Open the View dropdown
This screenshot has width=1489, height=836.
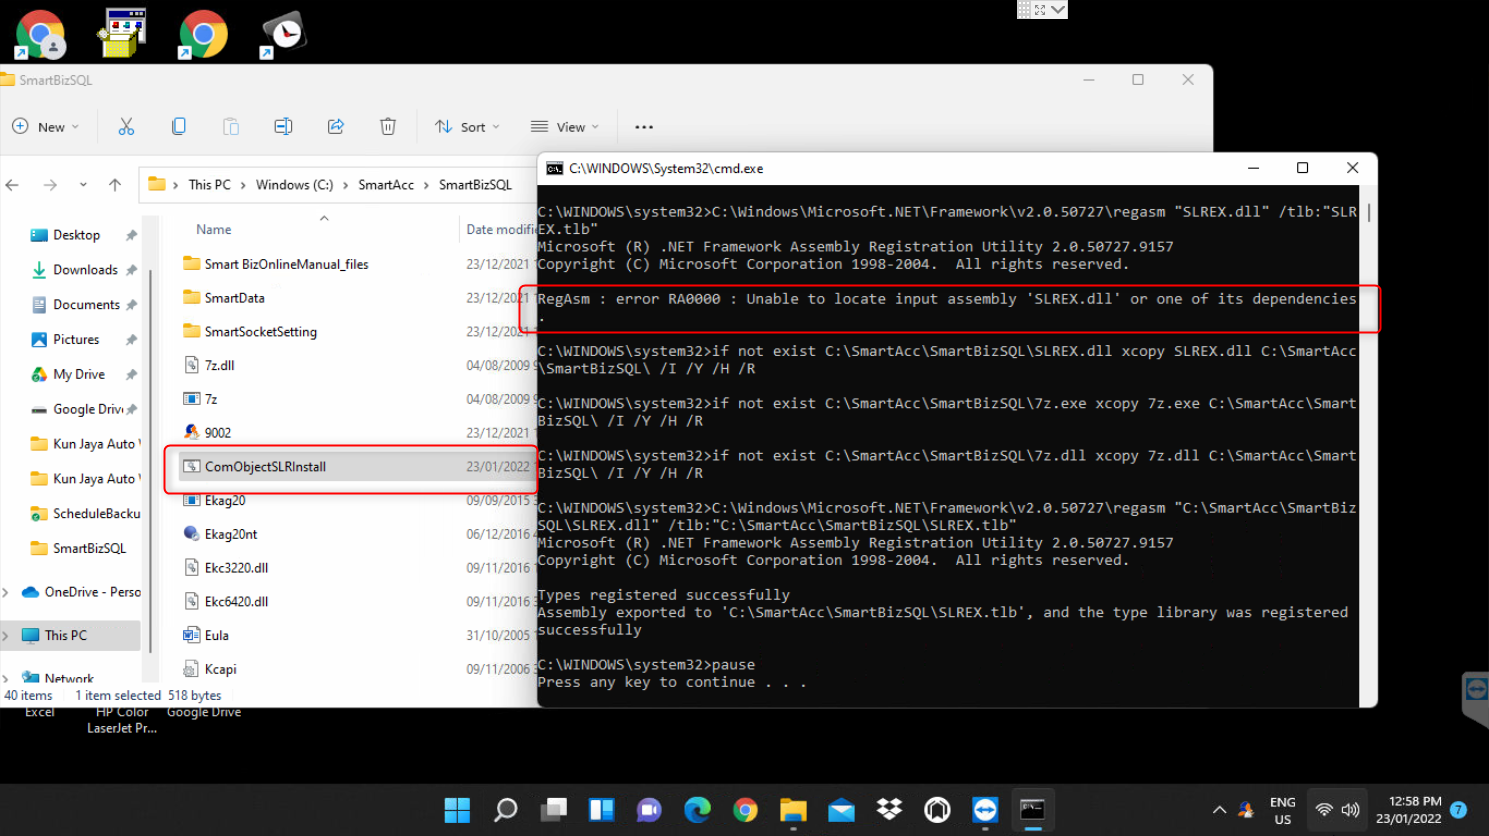(565, 127)
